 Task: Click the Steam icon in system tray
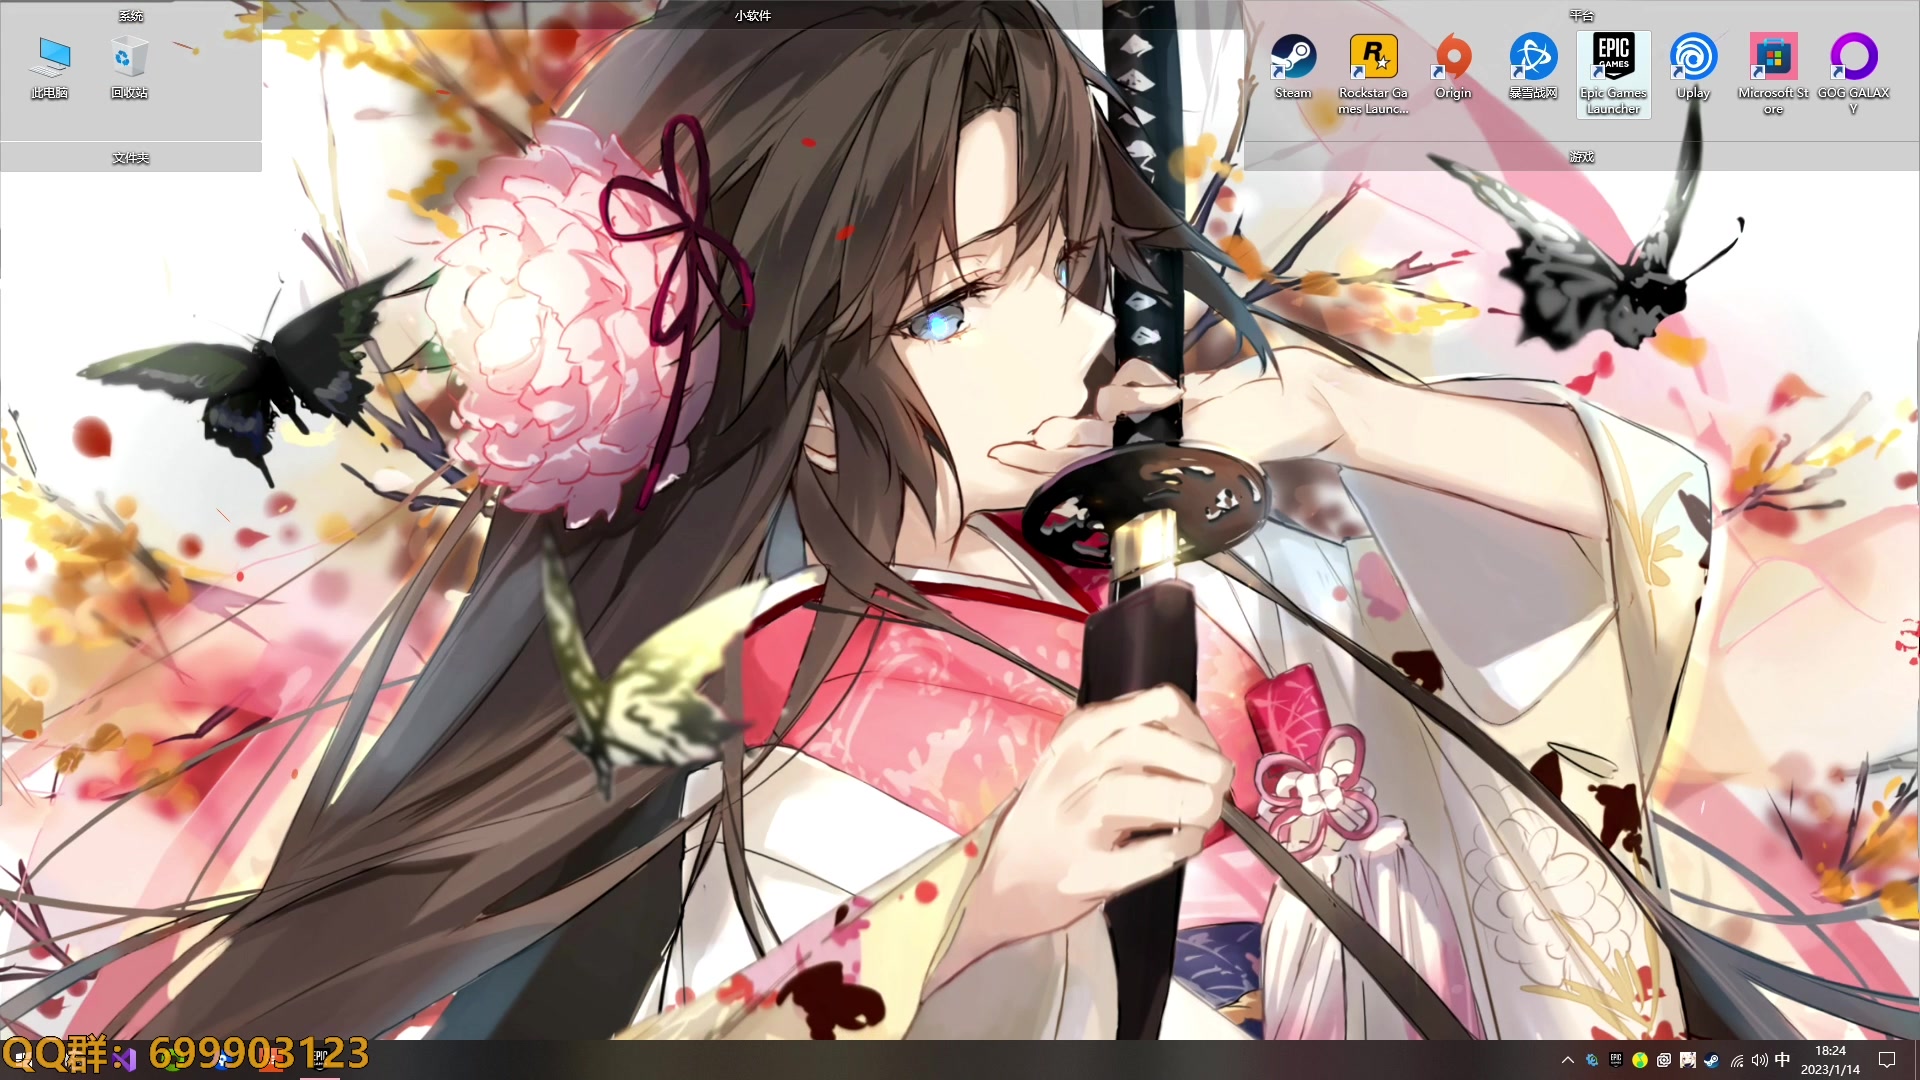(x=1711, y=1060)
